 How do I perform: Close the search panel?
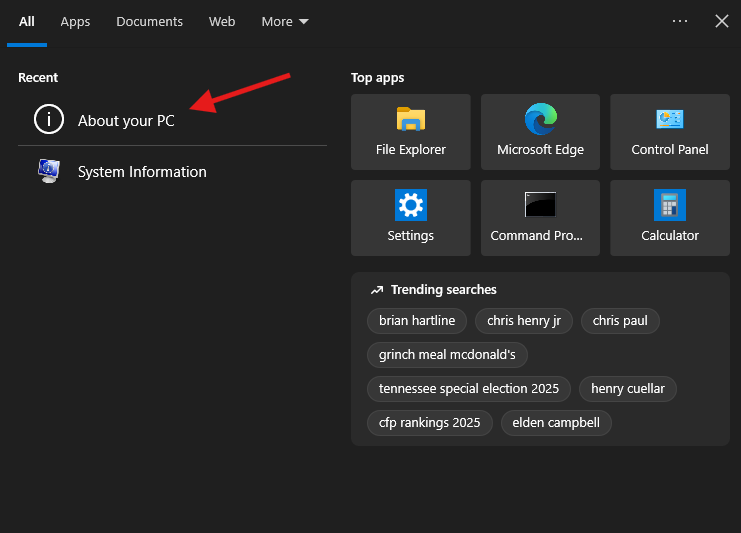722,21
